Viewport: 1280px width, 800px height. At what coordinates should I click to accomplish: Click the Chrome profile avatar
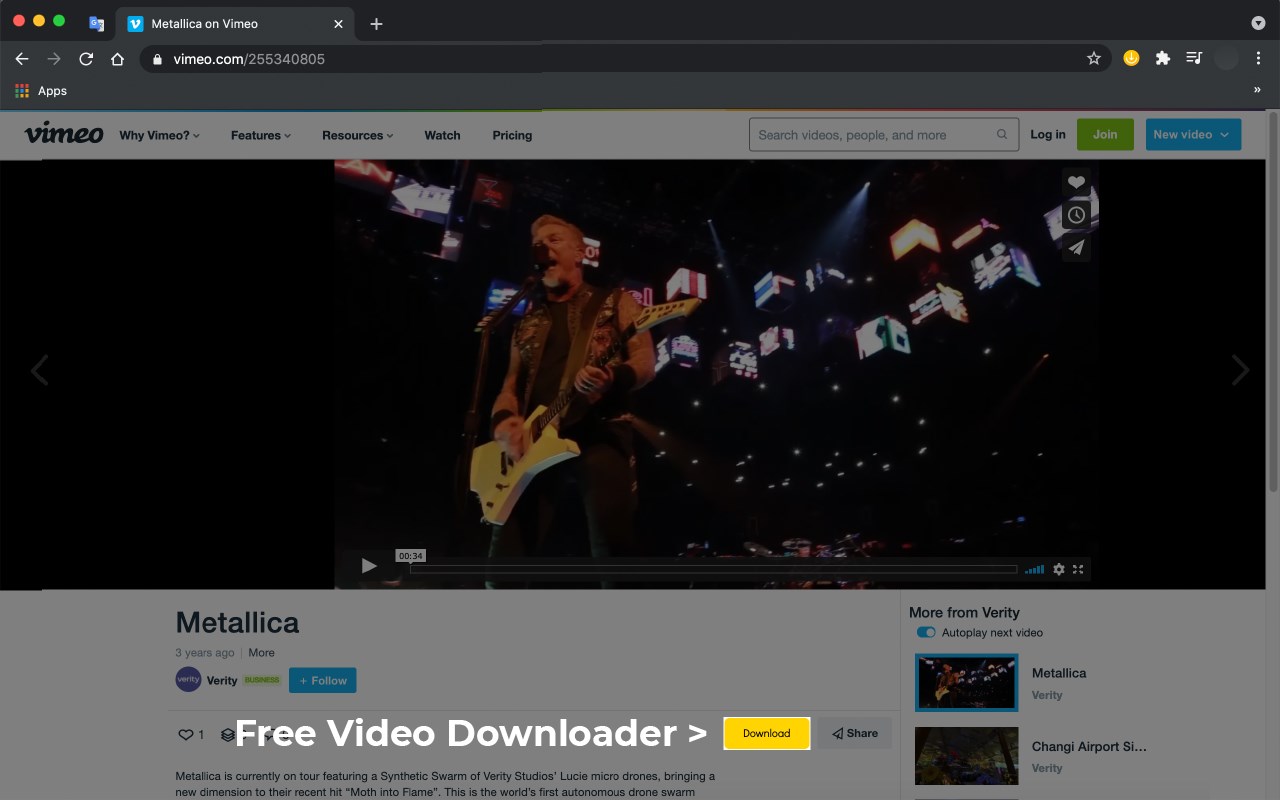pos(1226,58)
